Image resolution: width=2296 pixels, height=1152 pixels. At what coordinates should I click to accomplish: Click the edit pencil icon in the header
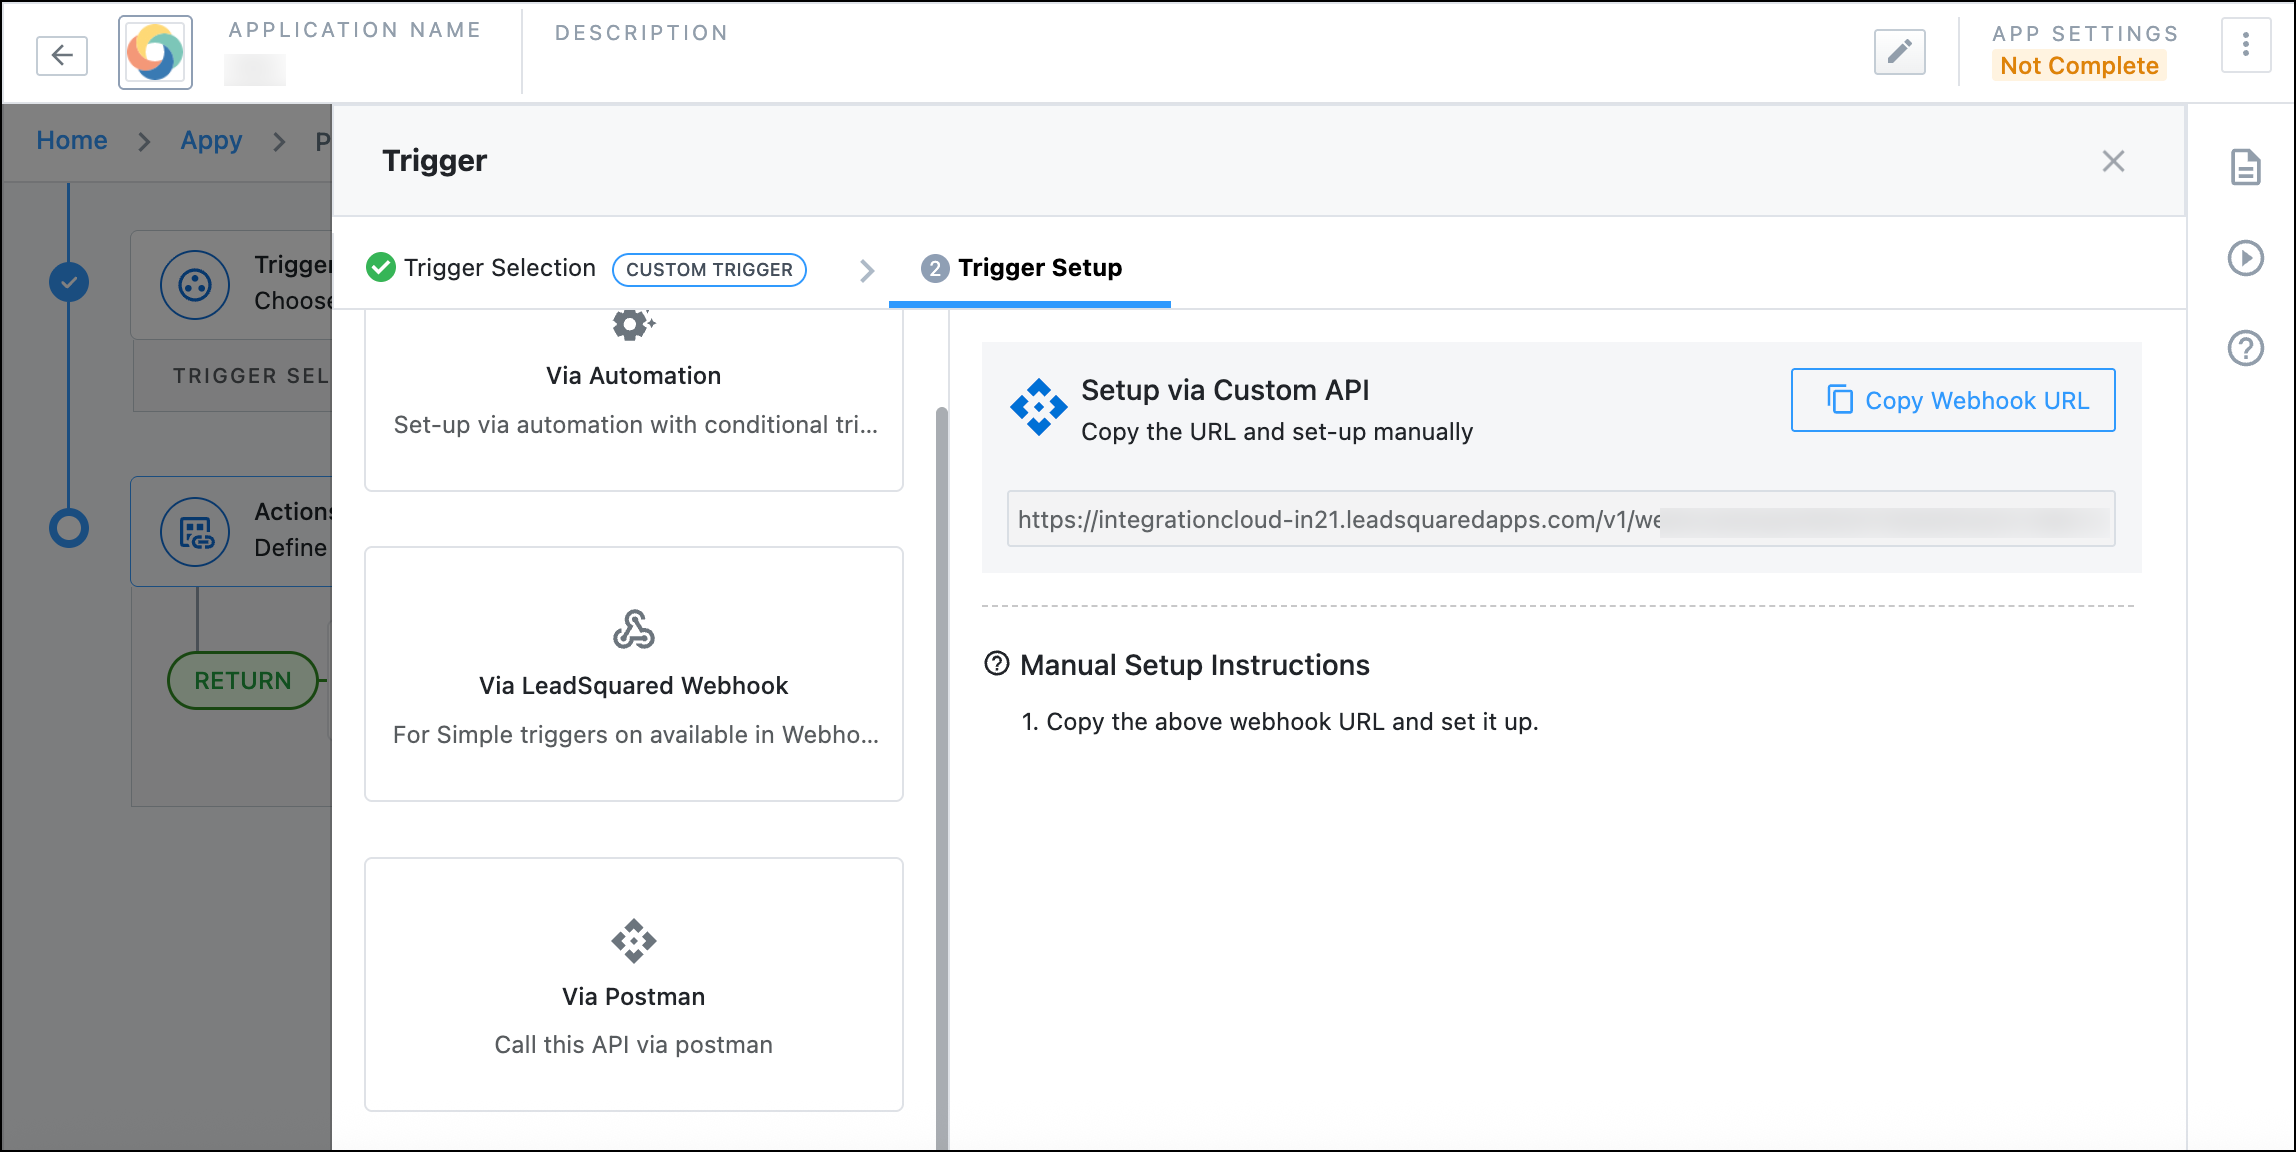click(1898, 52)
